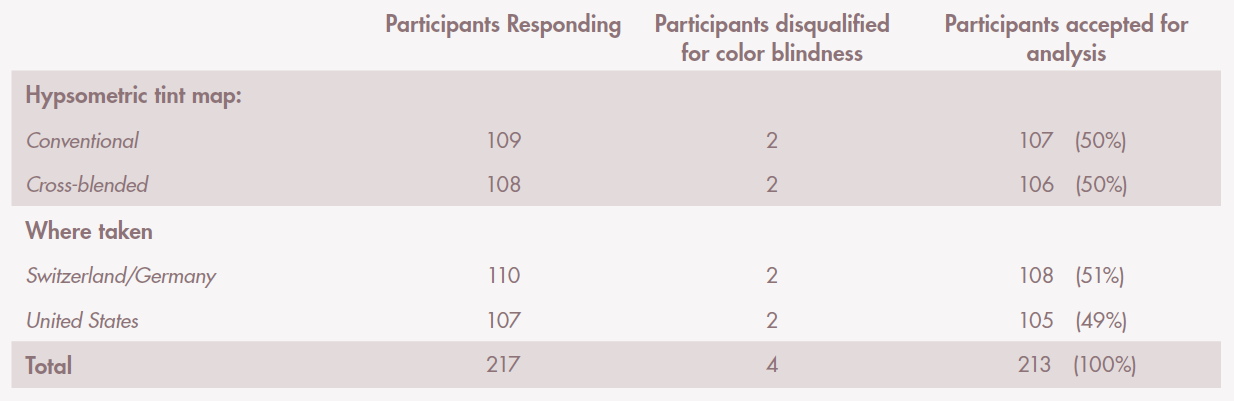
Task: Select the Hypsometric tint map section label
Action: (134, 97)
